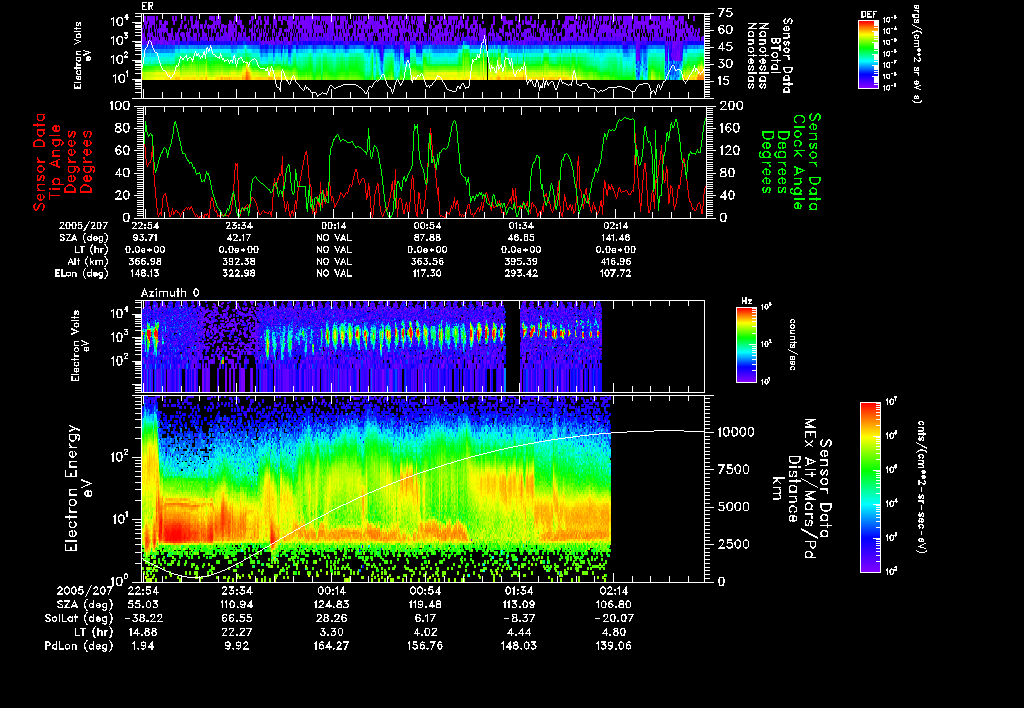Click the 'BTotal Nanoteslas' axis label
1024x708 pixels.
769,56
